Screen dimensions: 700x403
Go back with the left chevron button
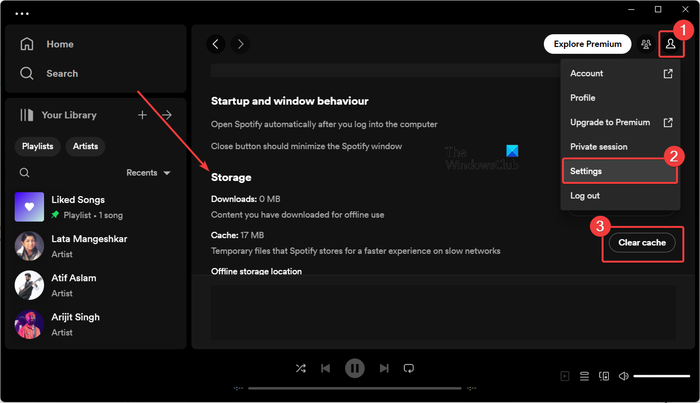(216, 44)
